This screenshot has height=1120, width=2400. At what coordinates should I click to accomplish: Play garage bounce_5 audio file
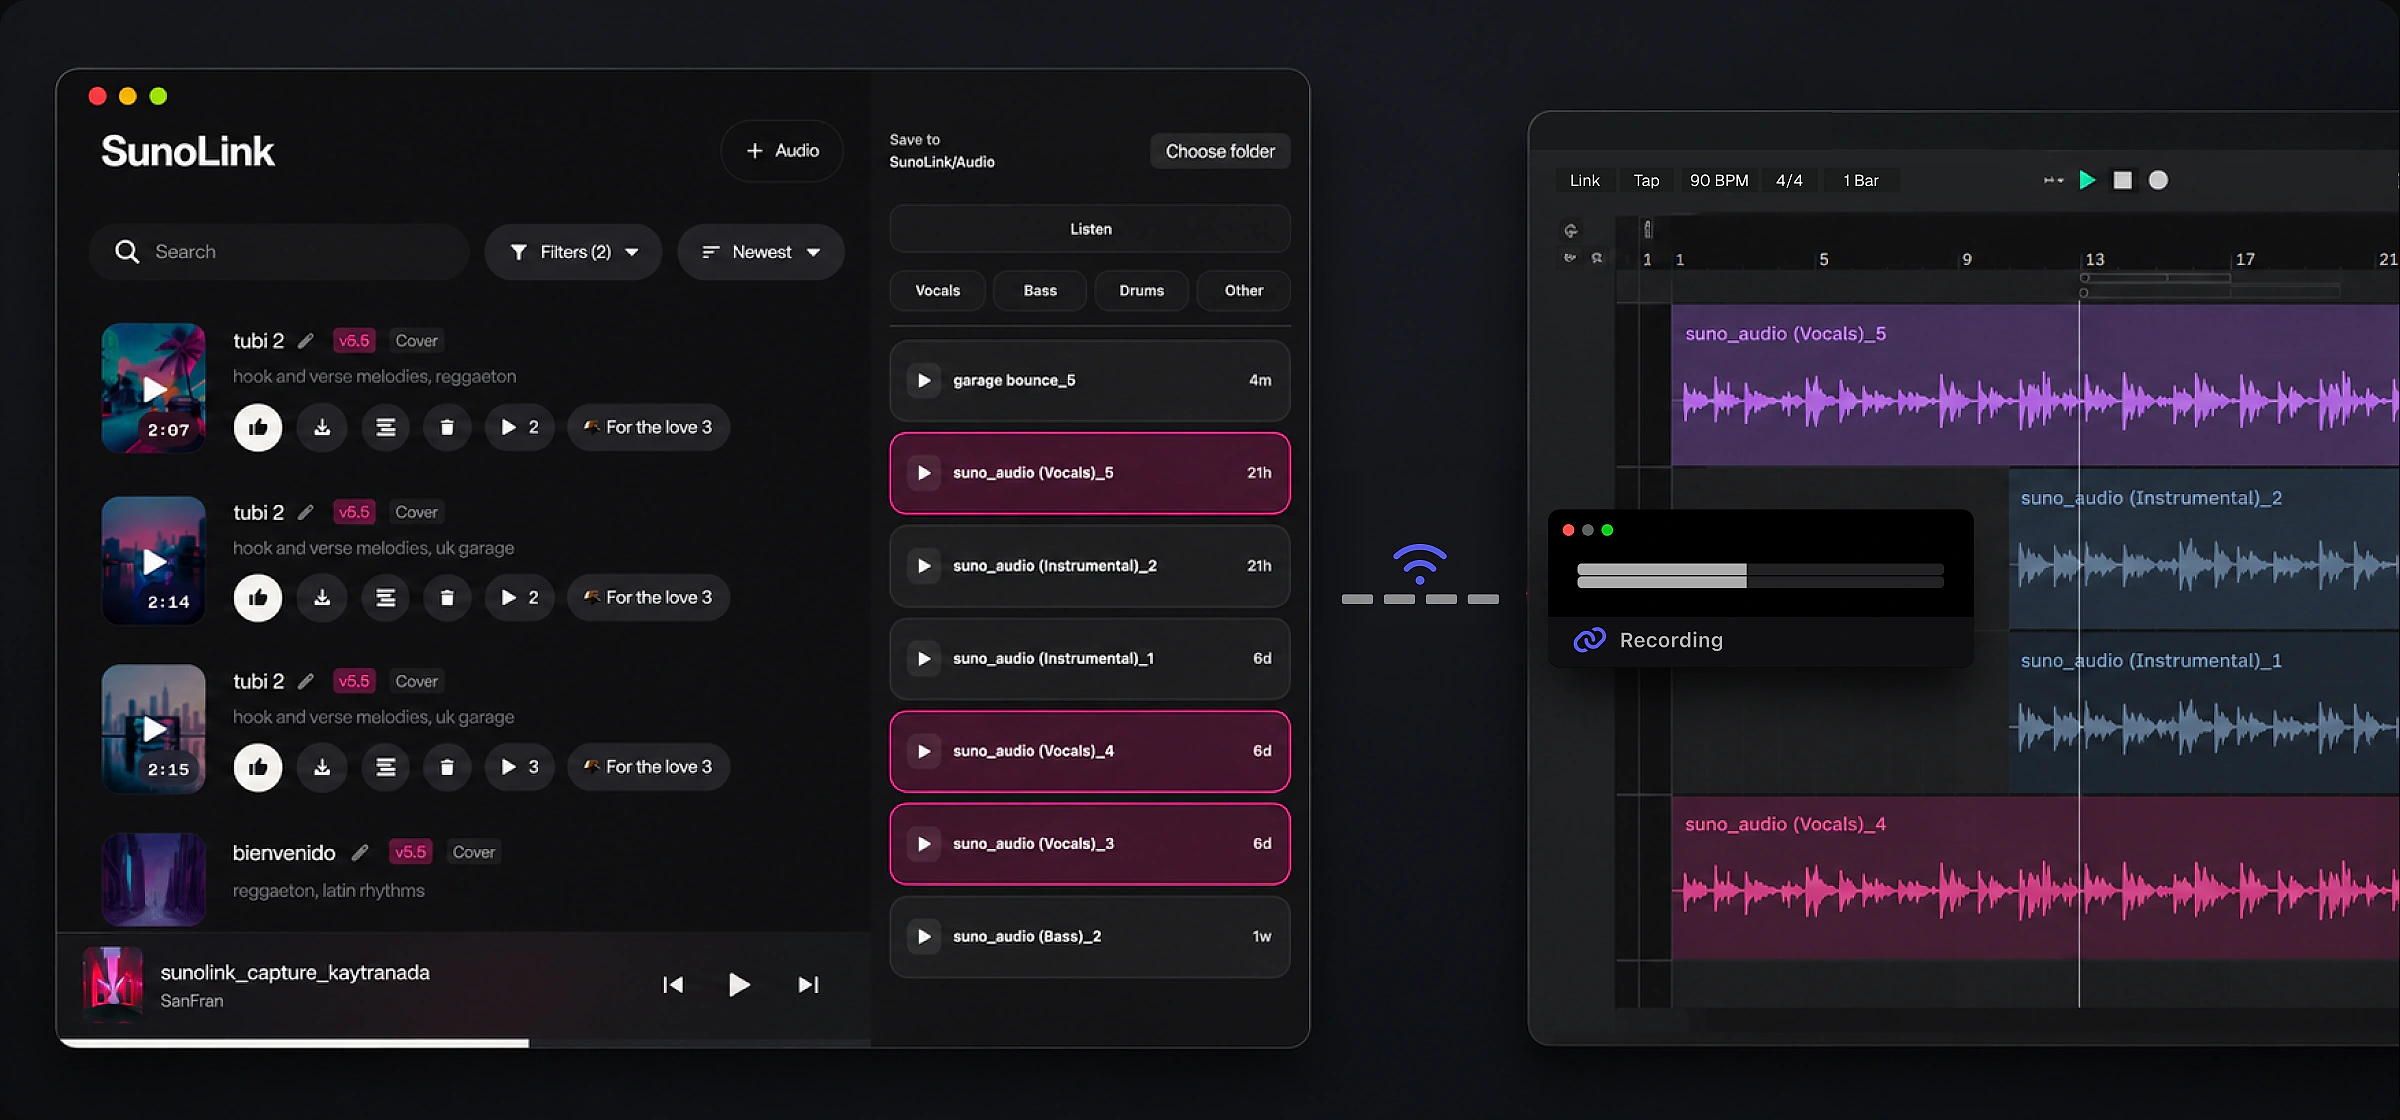click(924, 381)
